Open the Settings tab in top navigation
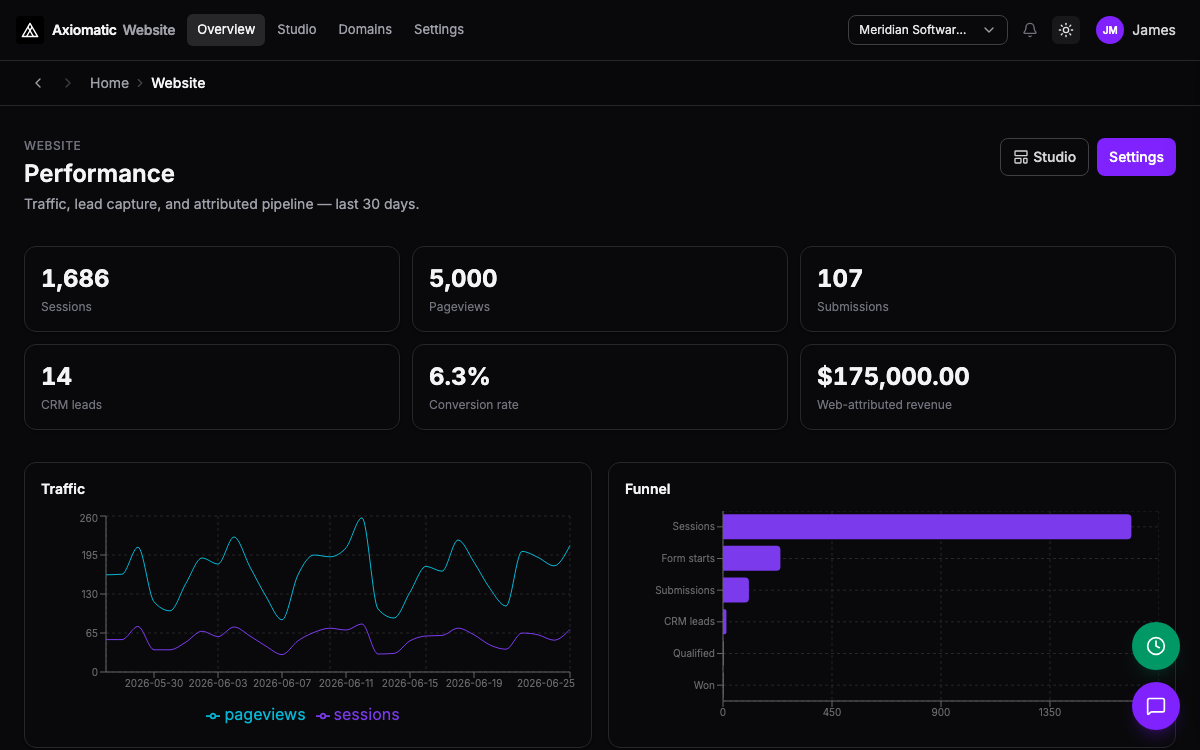Screen dimensions: 1200x750 tap(439, 30)
